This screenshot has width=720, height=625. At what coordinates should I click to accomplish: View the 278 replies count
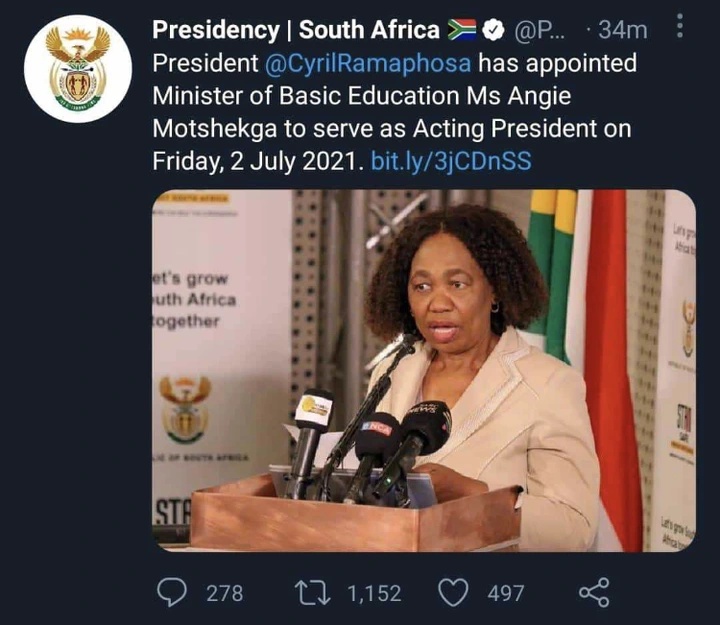coord(224,593)
